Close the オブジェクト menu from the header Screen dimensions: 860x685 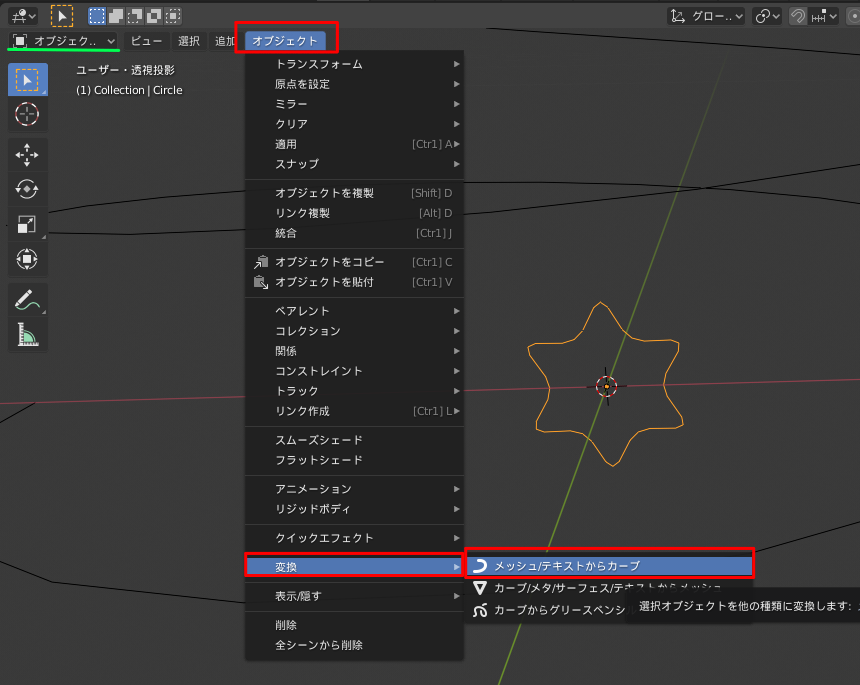point(285,41)
